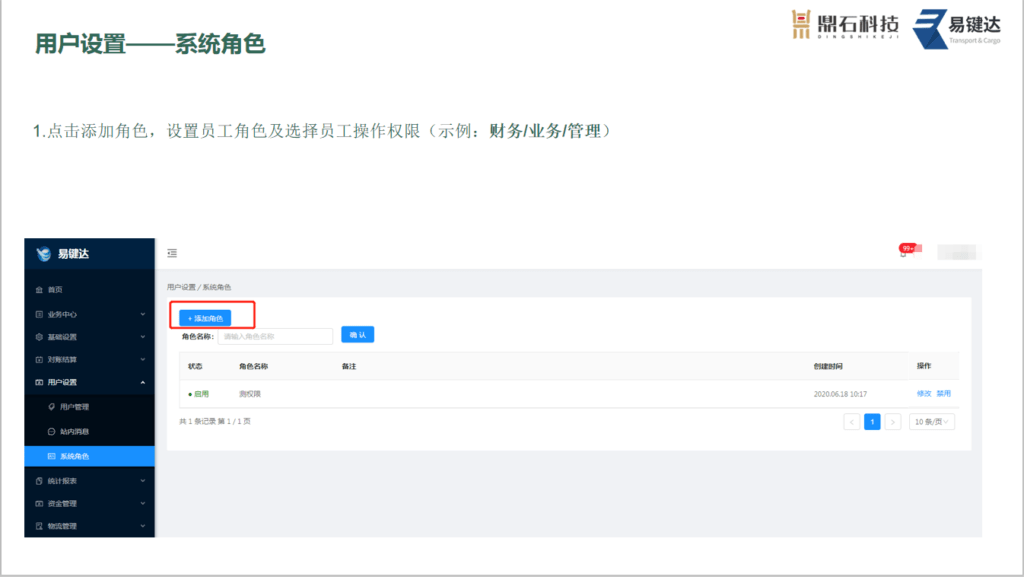Click the 2020.06.18 10:17 creation time cell

coord(840,394)
